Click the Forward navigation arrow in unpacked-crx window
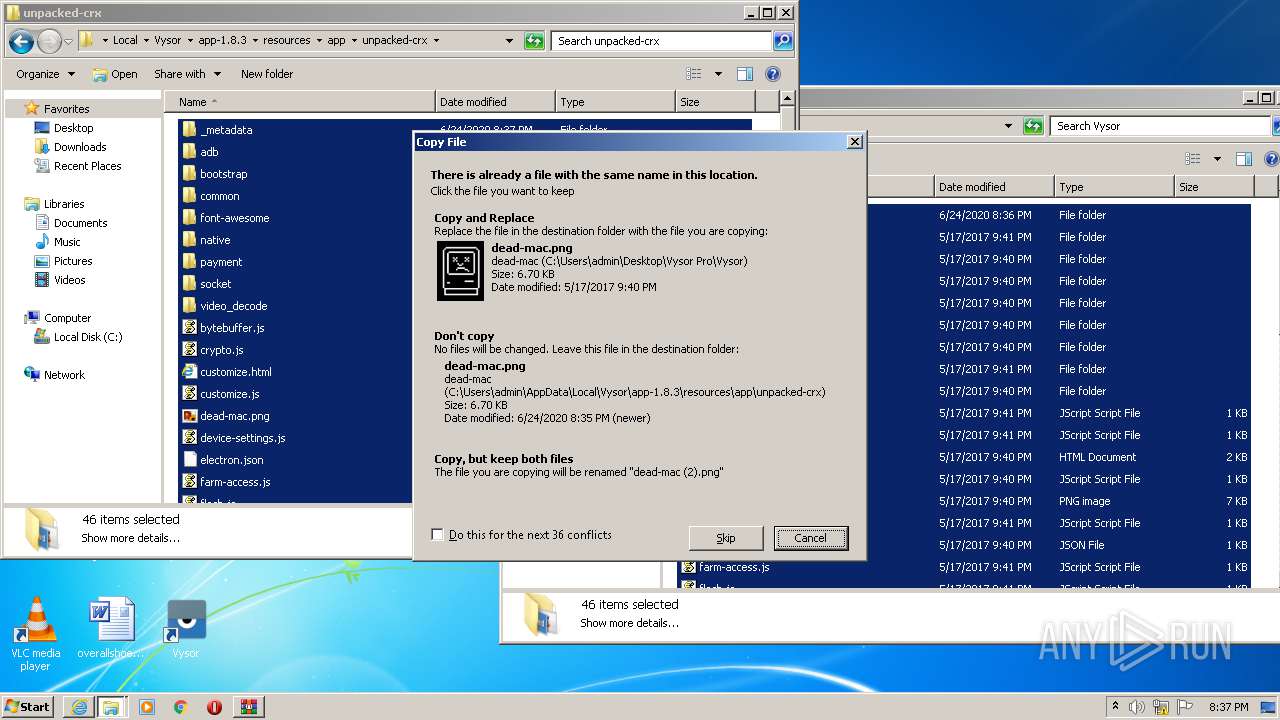 tap(49, 41)
